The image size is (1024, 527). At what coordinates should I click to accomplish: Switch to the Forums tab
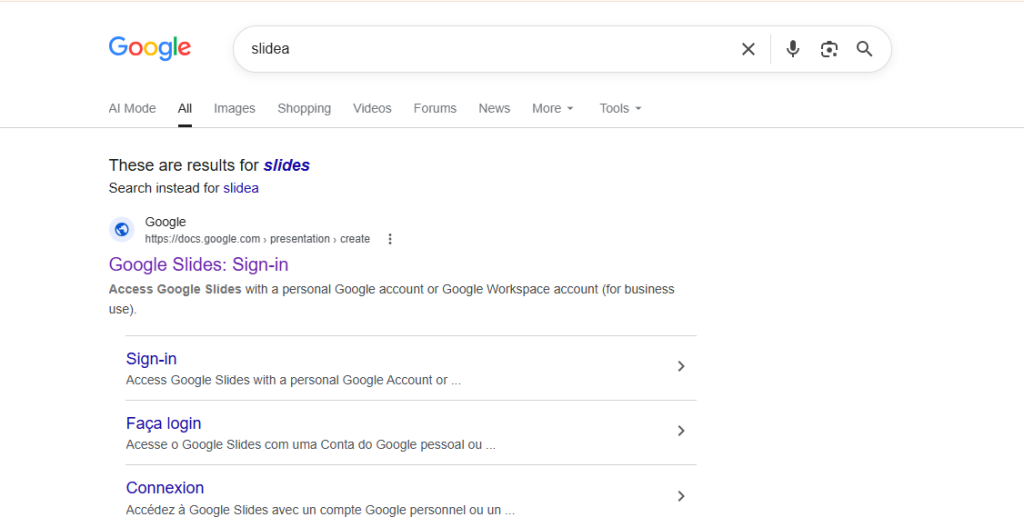coord(435,108)
